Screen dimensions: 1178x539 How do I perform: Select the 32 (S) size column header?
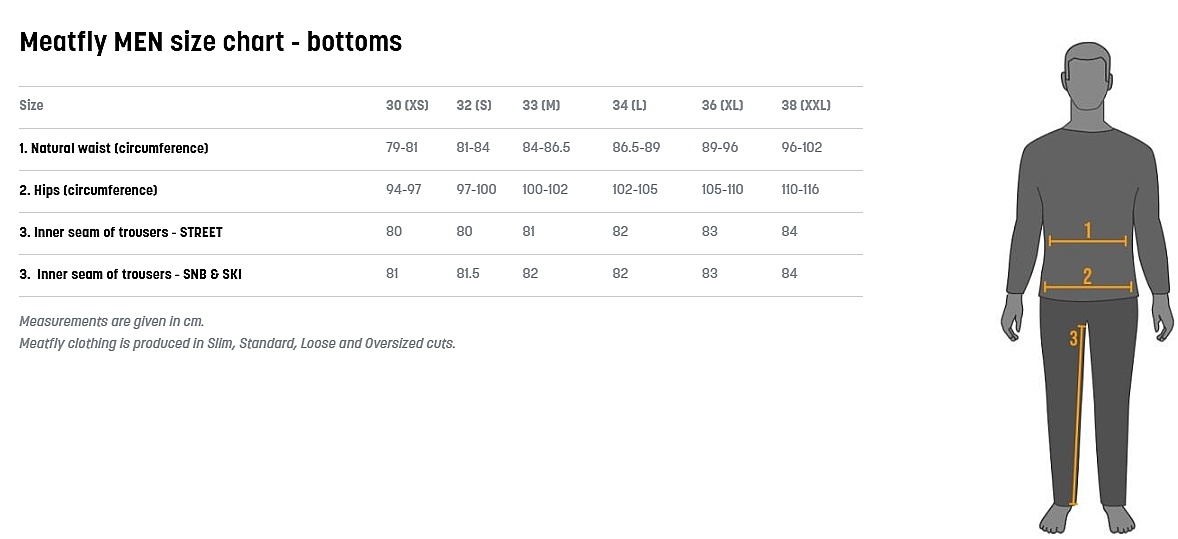(474, 105)
